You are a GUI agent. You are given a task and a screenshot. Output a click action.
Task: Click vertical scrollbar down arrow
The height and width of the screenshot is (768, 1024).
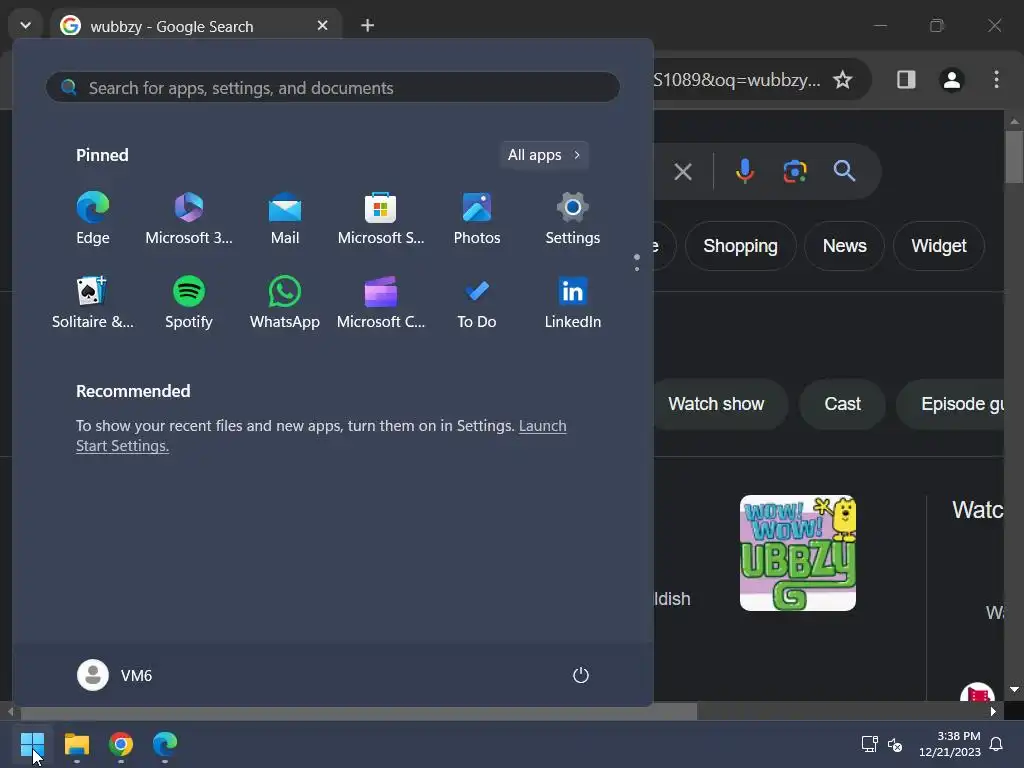(x=1014, y=689)
